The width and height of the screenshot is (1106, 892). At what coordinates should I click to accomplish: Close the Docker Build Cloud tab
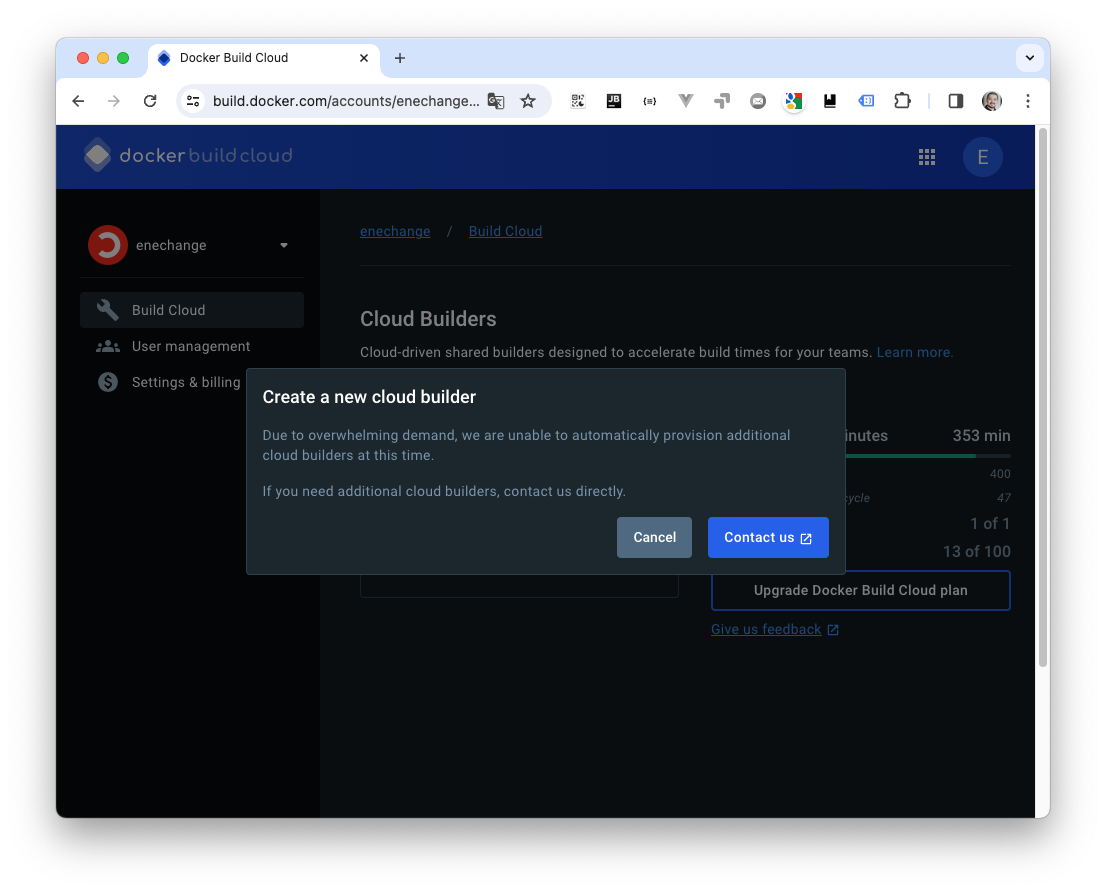364,58
